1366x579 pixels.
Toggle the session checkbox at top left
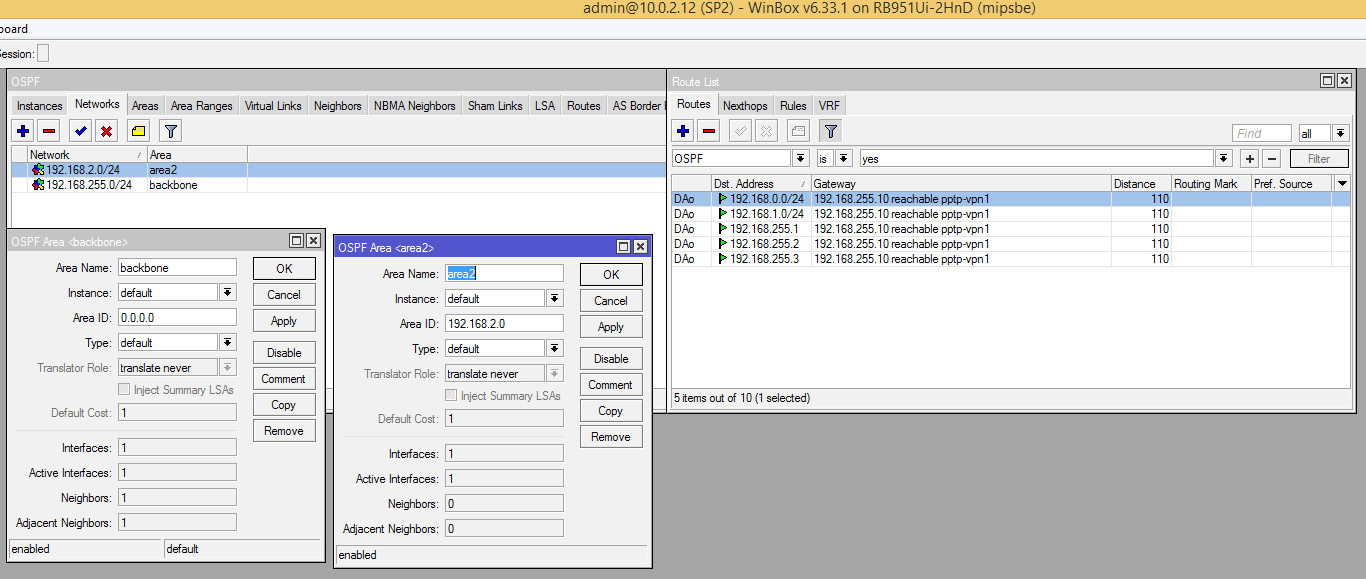(43, 54)
